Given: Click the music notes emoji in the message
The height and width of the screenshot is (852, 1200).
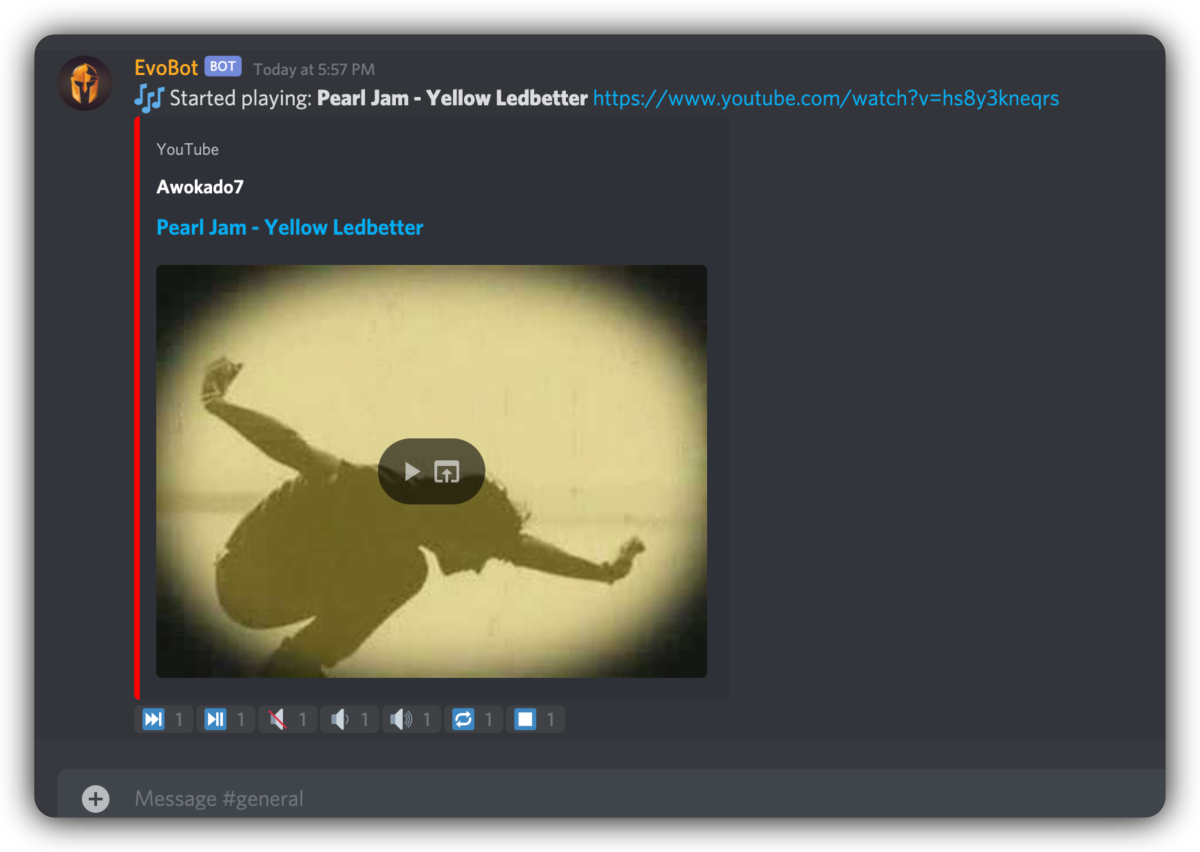Looking at the screenshot, I should click(147, 98).
